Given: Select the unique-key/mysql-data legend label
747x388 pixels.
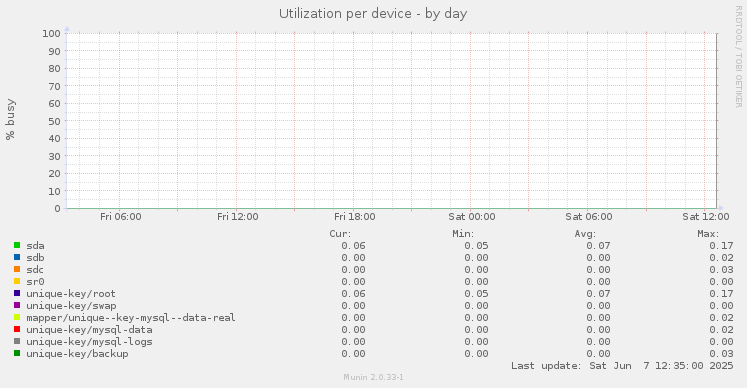Looking at the screenshot, I should pos(89,330).
